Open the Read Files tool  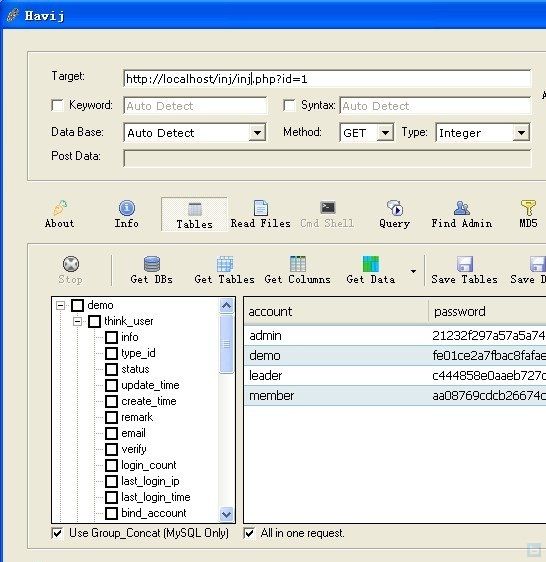click(261, 214)
